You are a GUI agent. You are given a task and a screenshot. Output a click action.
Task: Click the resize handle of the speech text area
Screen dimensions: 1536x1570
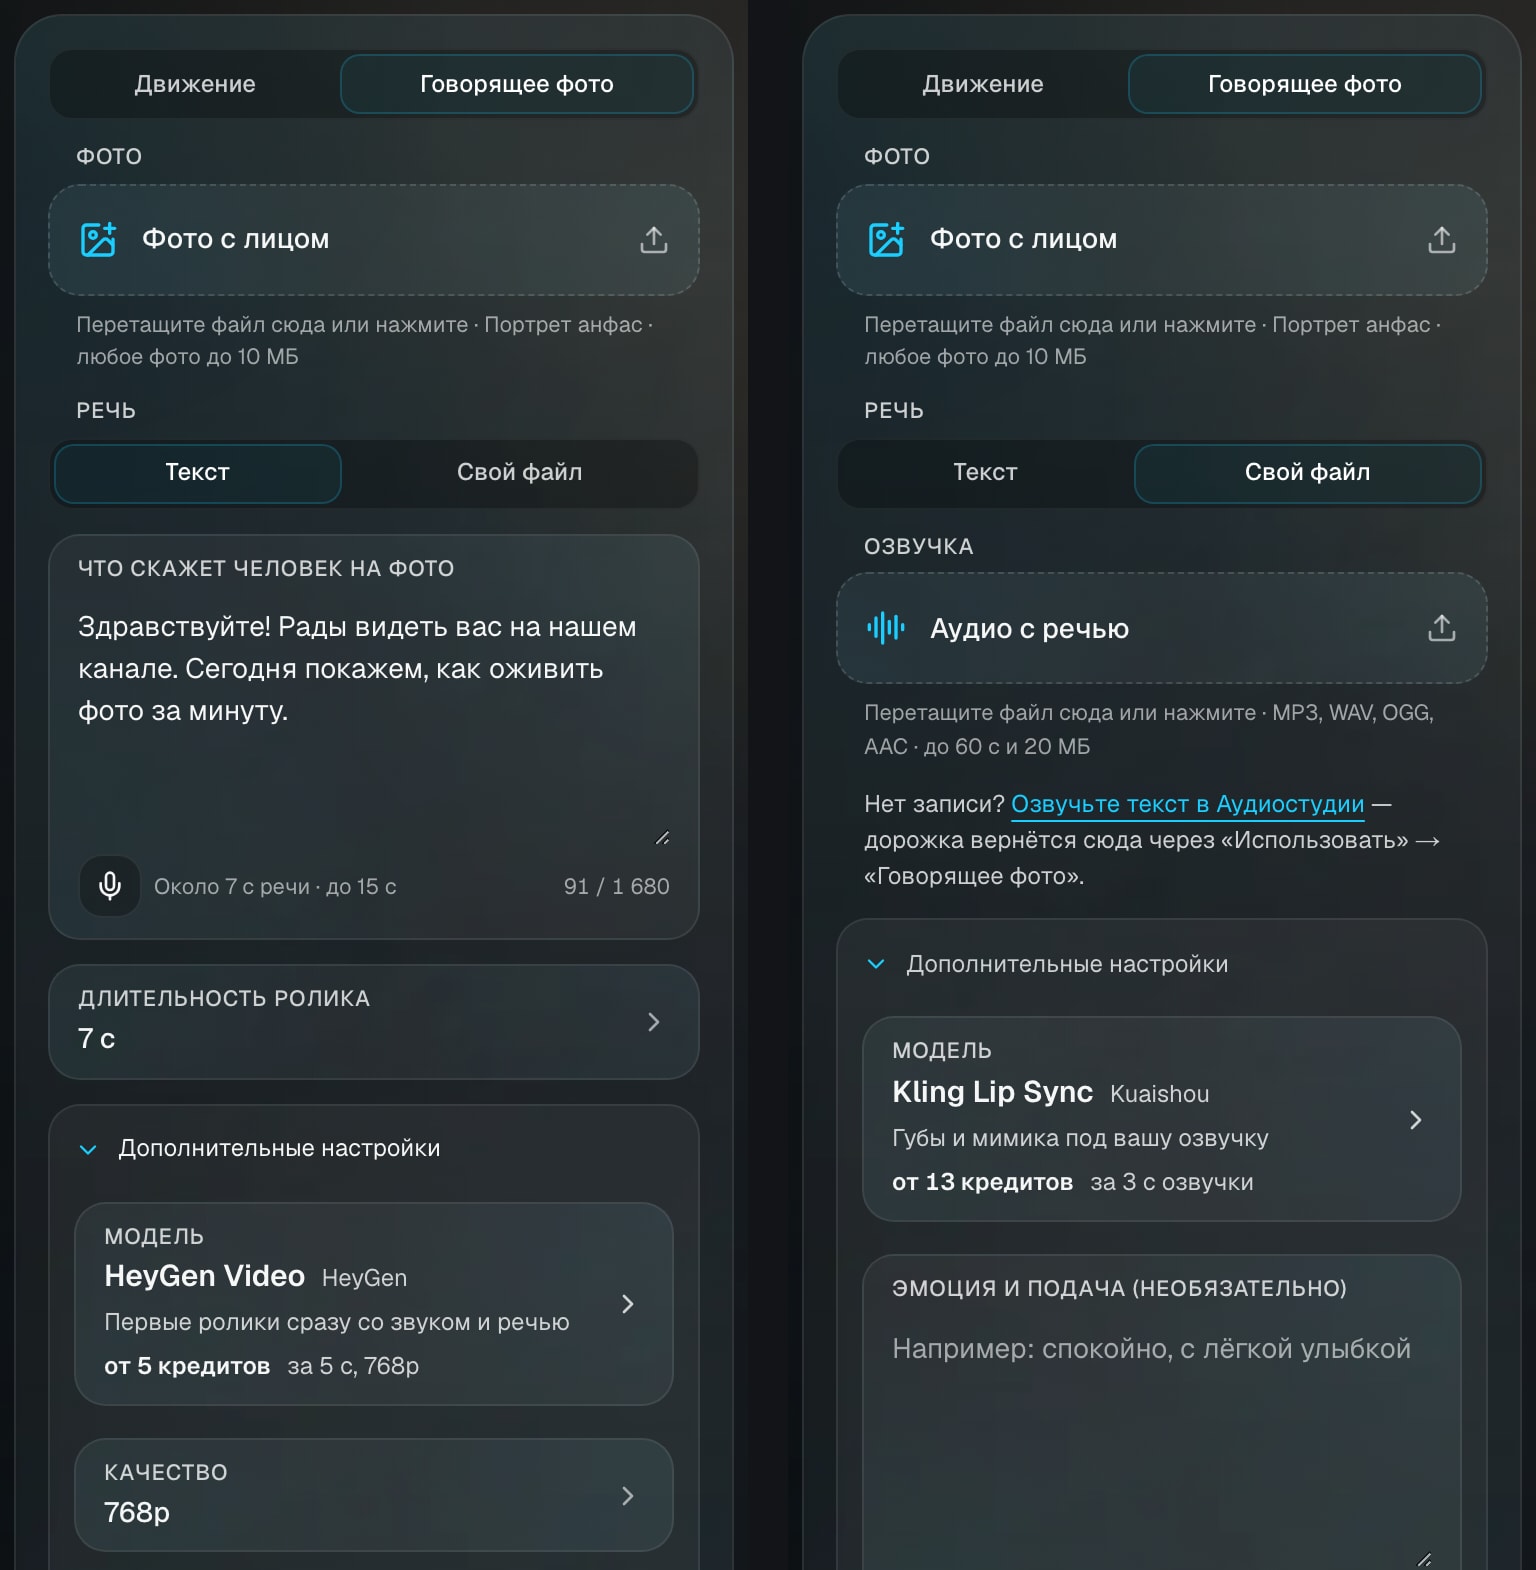point(662,838)
